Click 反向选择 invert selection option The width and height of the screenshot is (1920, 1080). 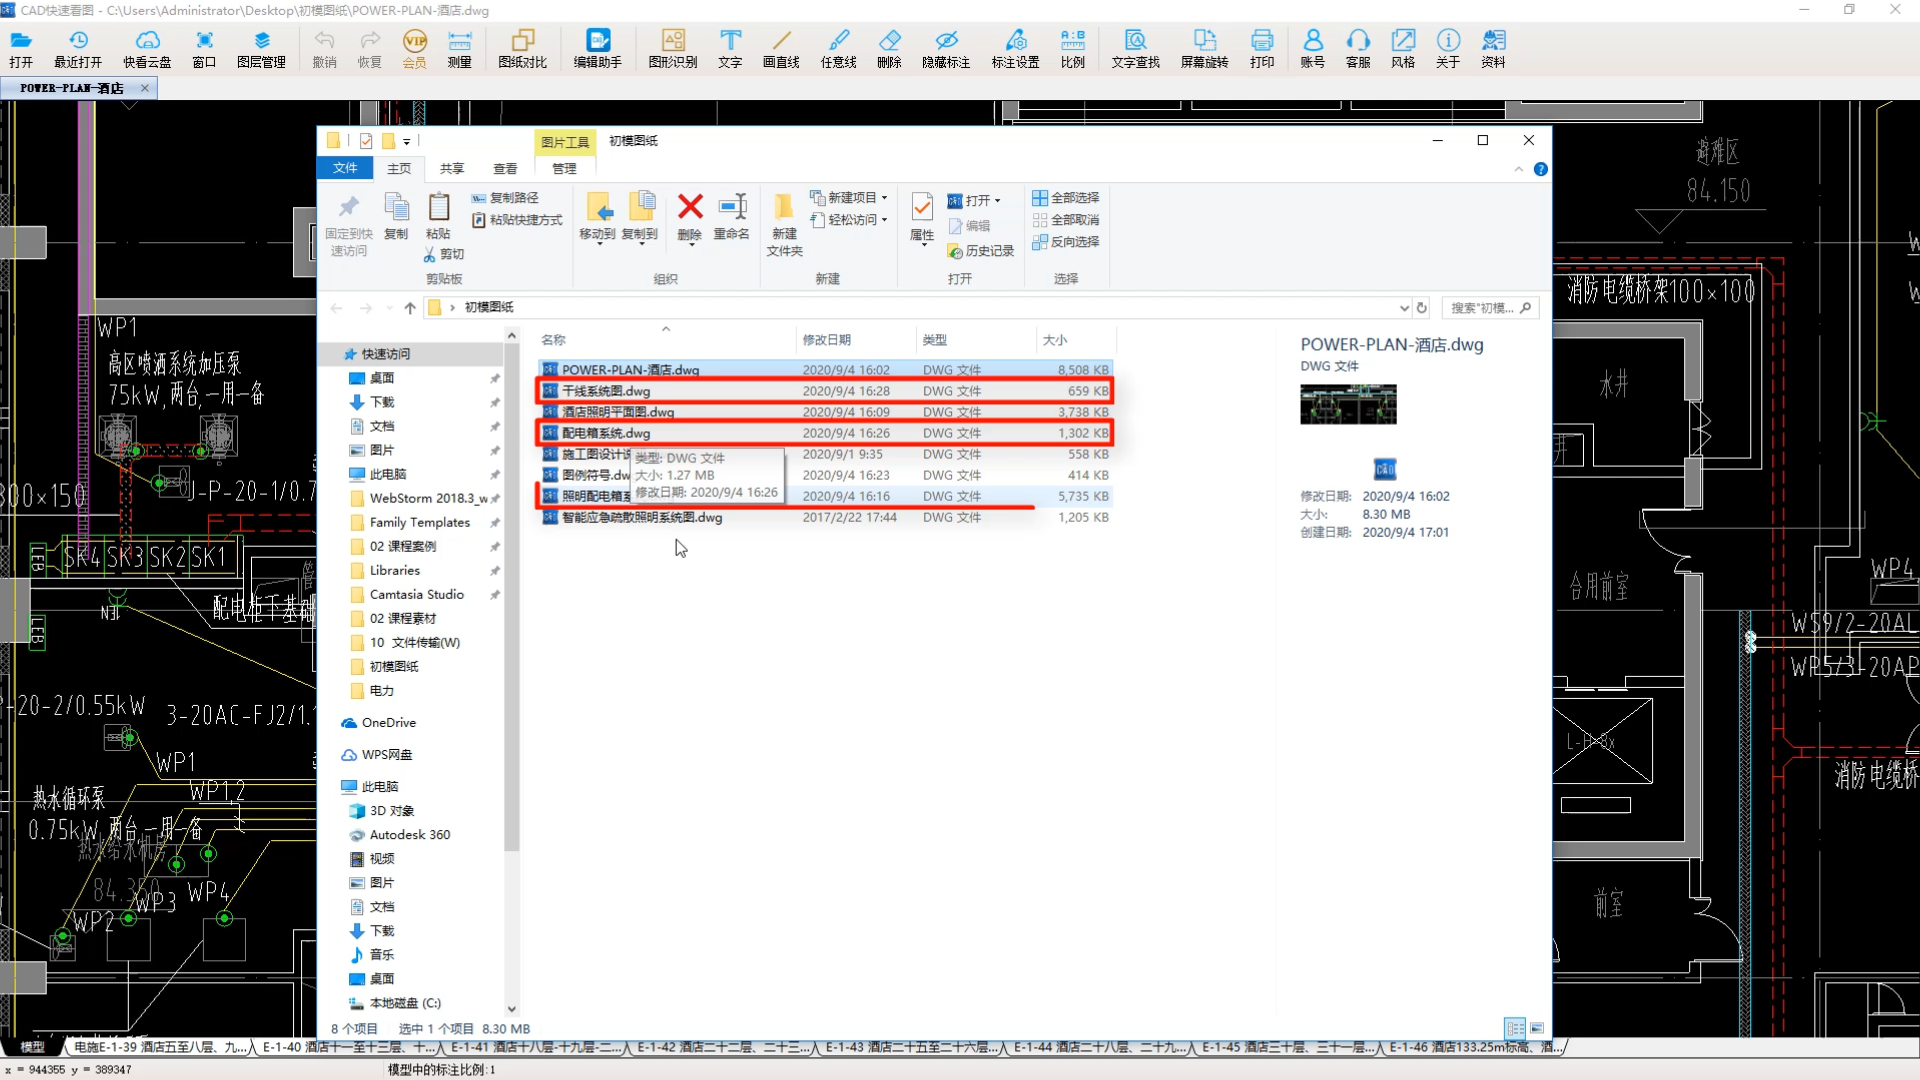coord(1066,242)
